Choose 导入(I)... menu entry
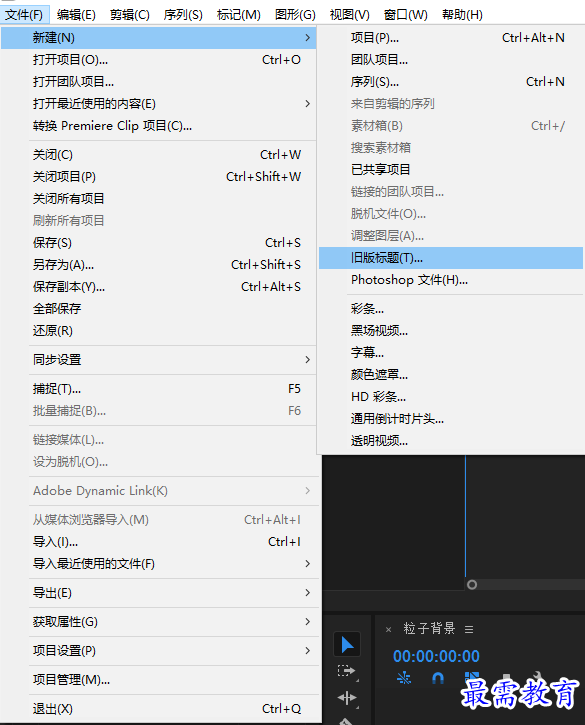This screenshot has width=585, height=725. point(160,541)
